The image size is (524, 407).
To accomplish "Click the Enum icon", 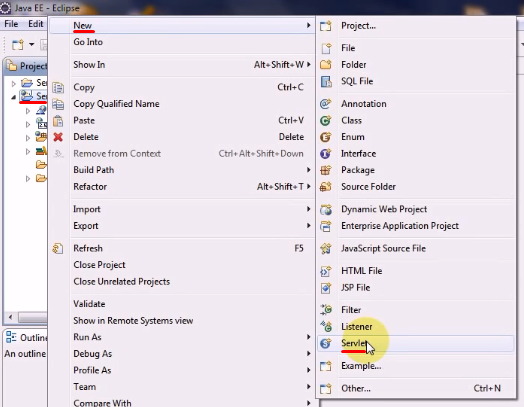I will pyautogui.click(x=326, y=137).
